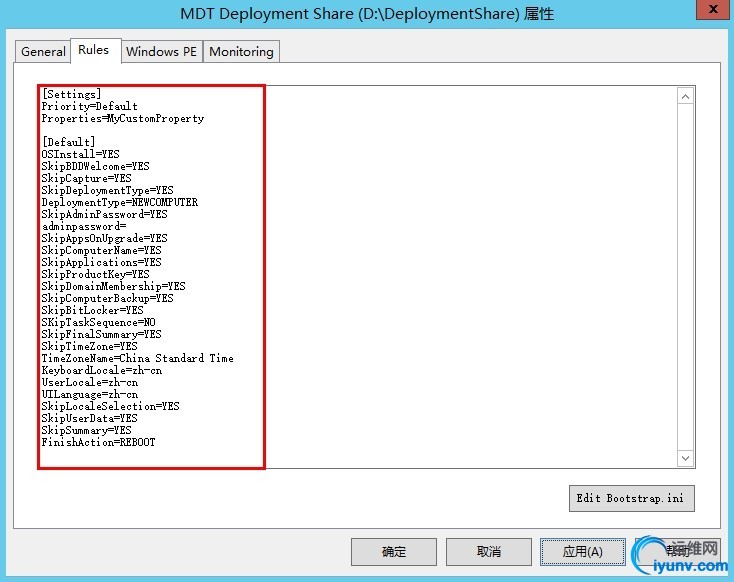Click the SkipComputerBackup=YES line

coord(108,298)
